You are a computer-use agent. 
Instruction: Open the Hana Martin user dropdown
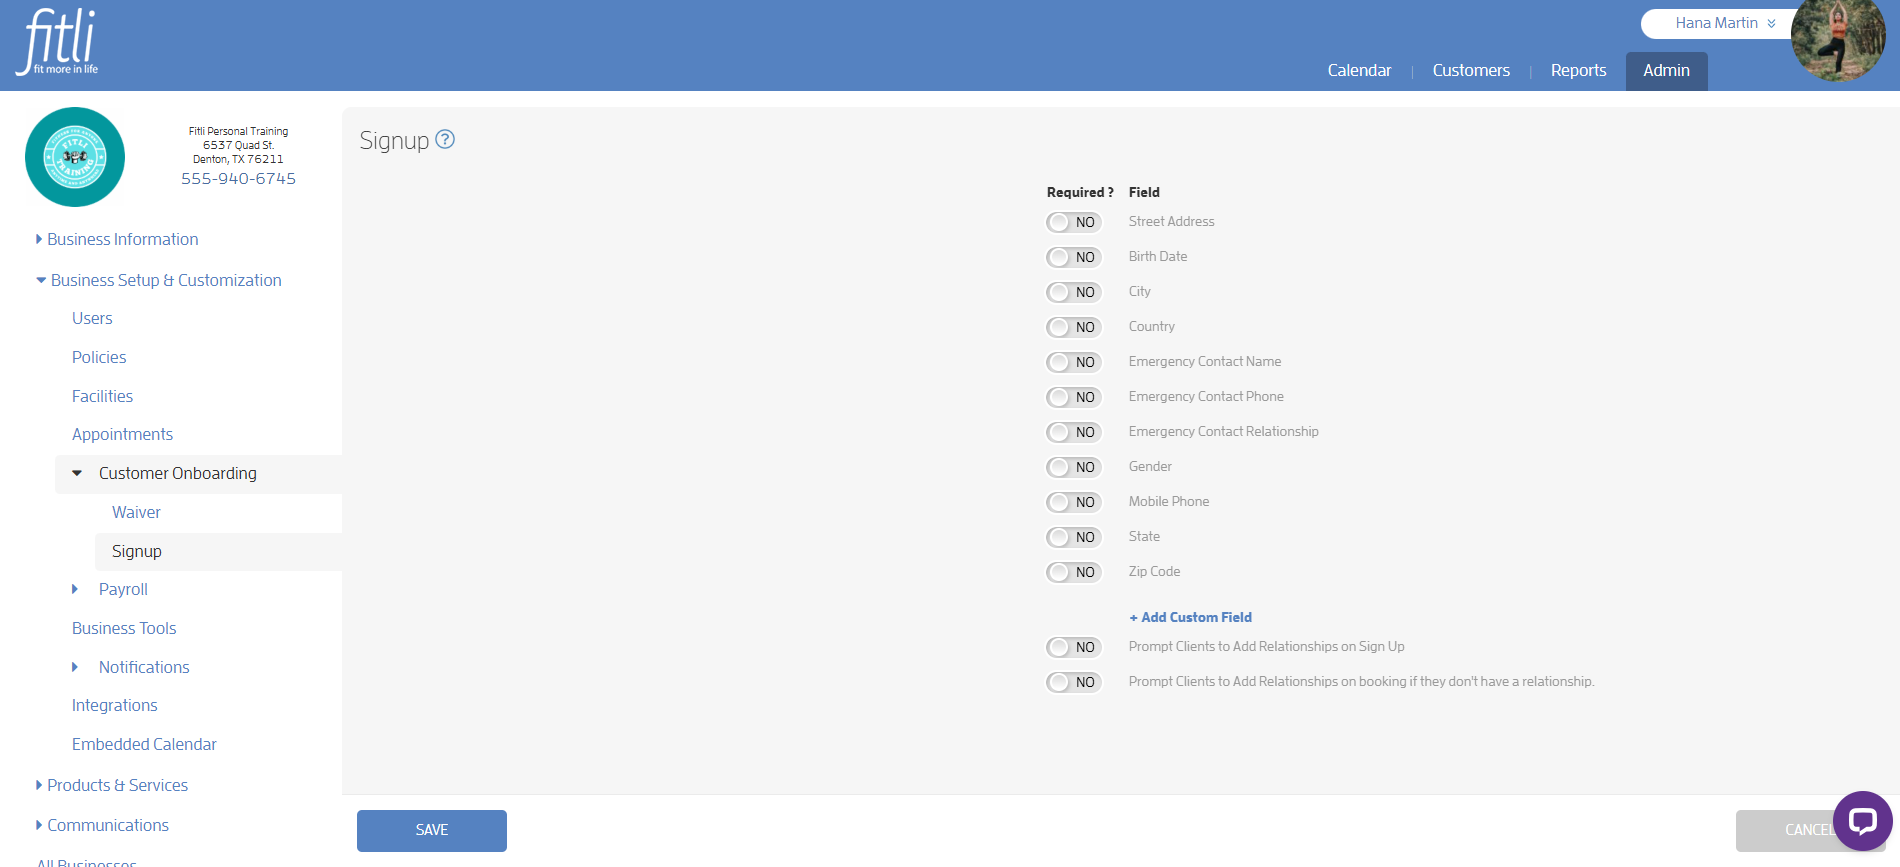(1724, 23)
